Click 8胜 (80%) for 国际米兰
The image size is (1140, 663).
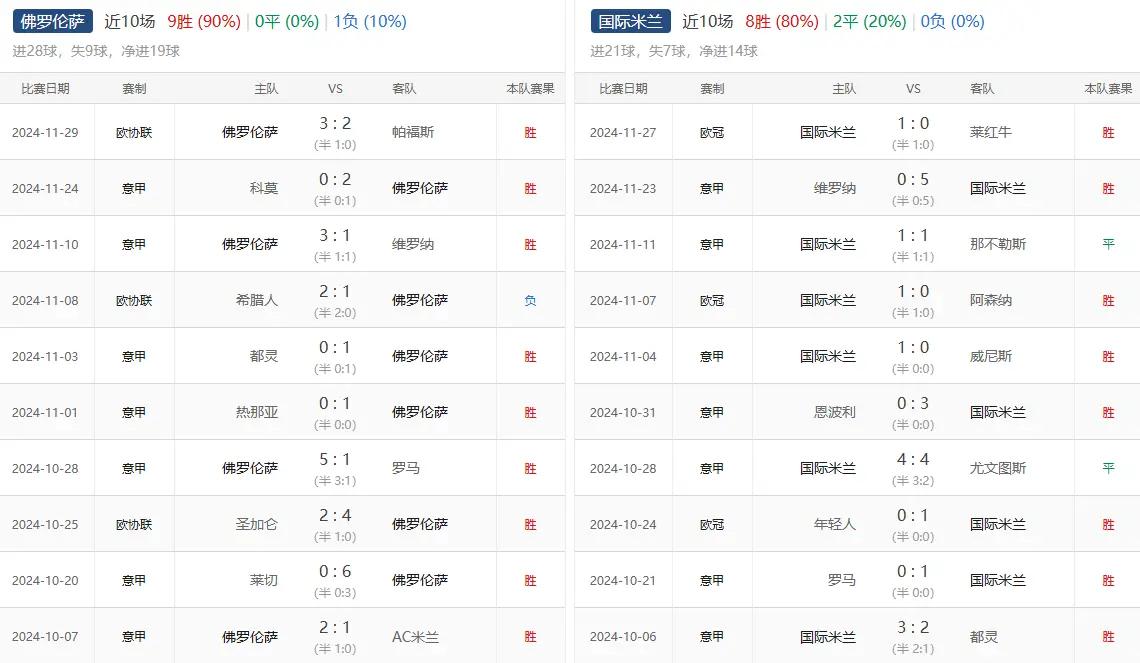click(x=782, y=22)
